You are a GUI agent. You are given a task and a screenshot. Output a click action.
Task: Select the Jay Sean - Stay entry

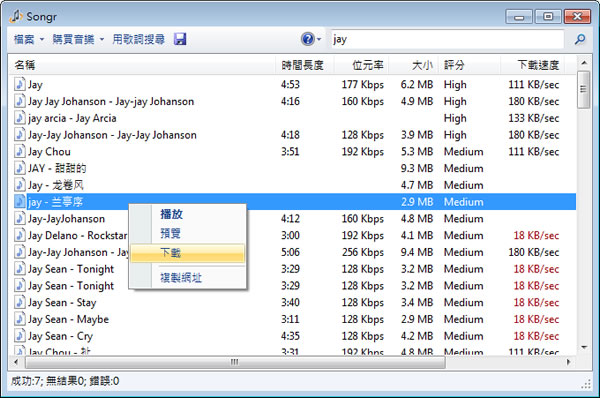(x=62, y=303)
